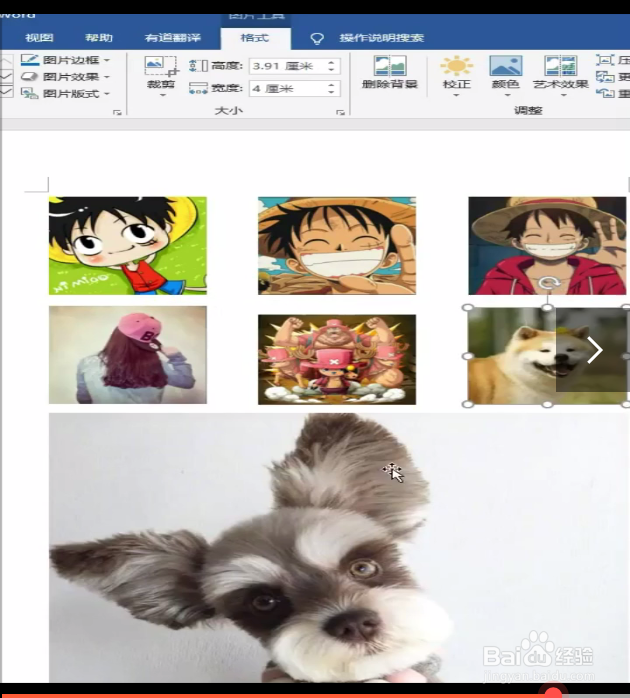
Task: Increase height with up spinner
Action: pos(331,62)
